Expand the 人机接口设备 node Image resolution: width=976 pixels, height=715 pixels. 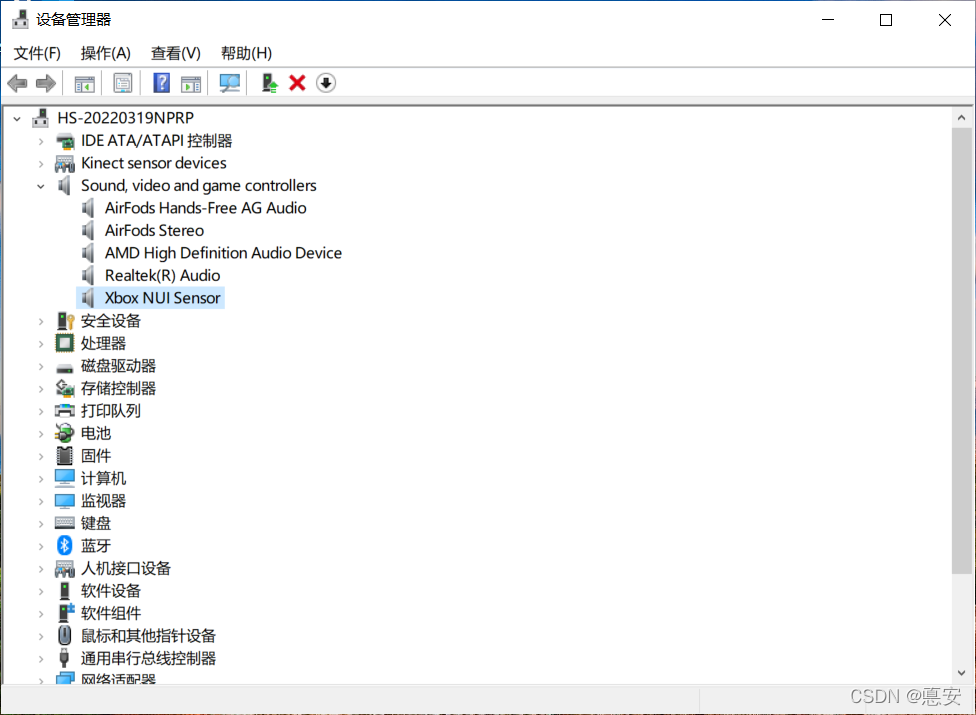(x=41, y=569)
